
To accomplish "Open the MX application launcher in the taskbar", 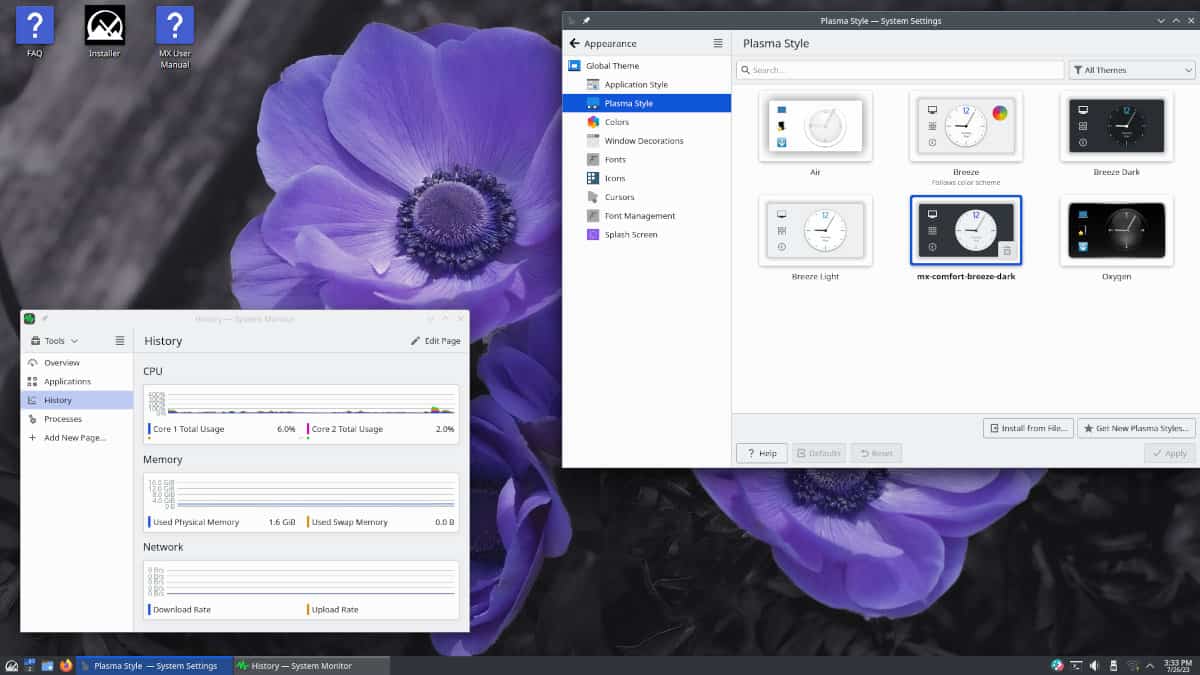I will tap(11, 665).
